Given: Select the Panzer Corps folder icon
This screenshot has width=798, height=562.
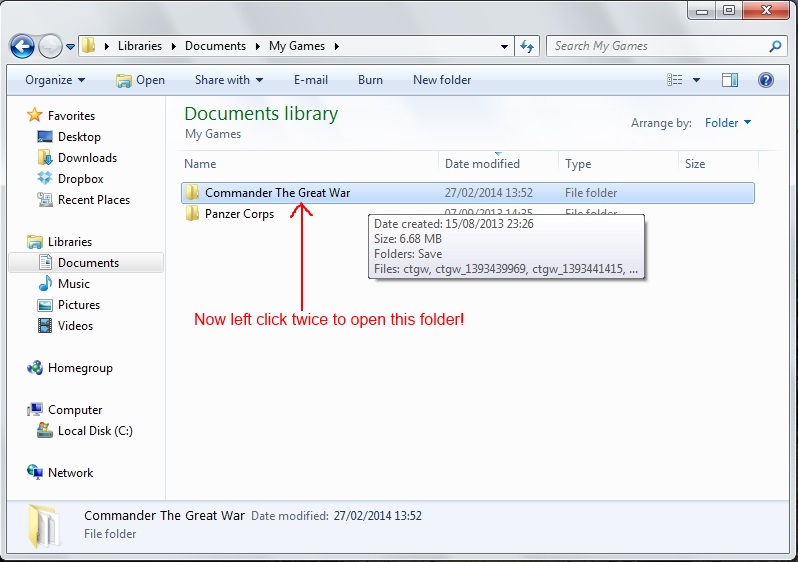Looking at the screenshot, I should click(192, 213).
